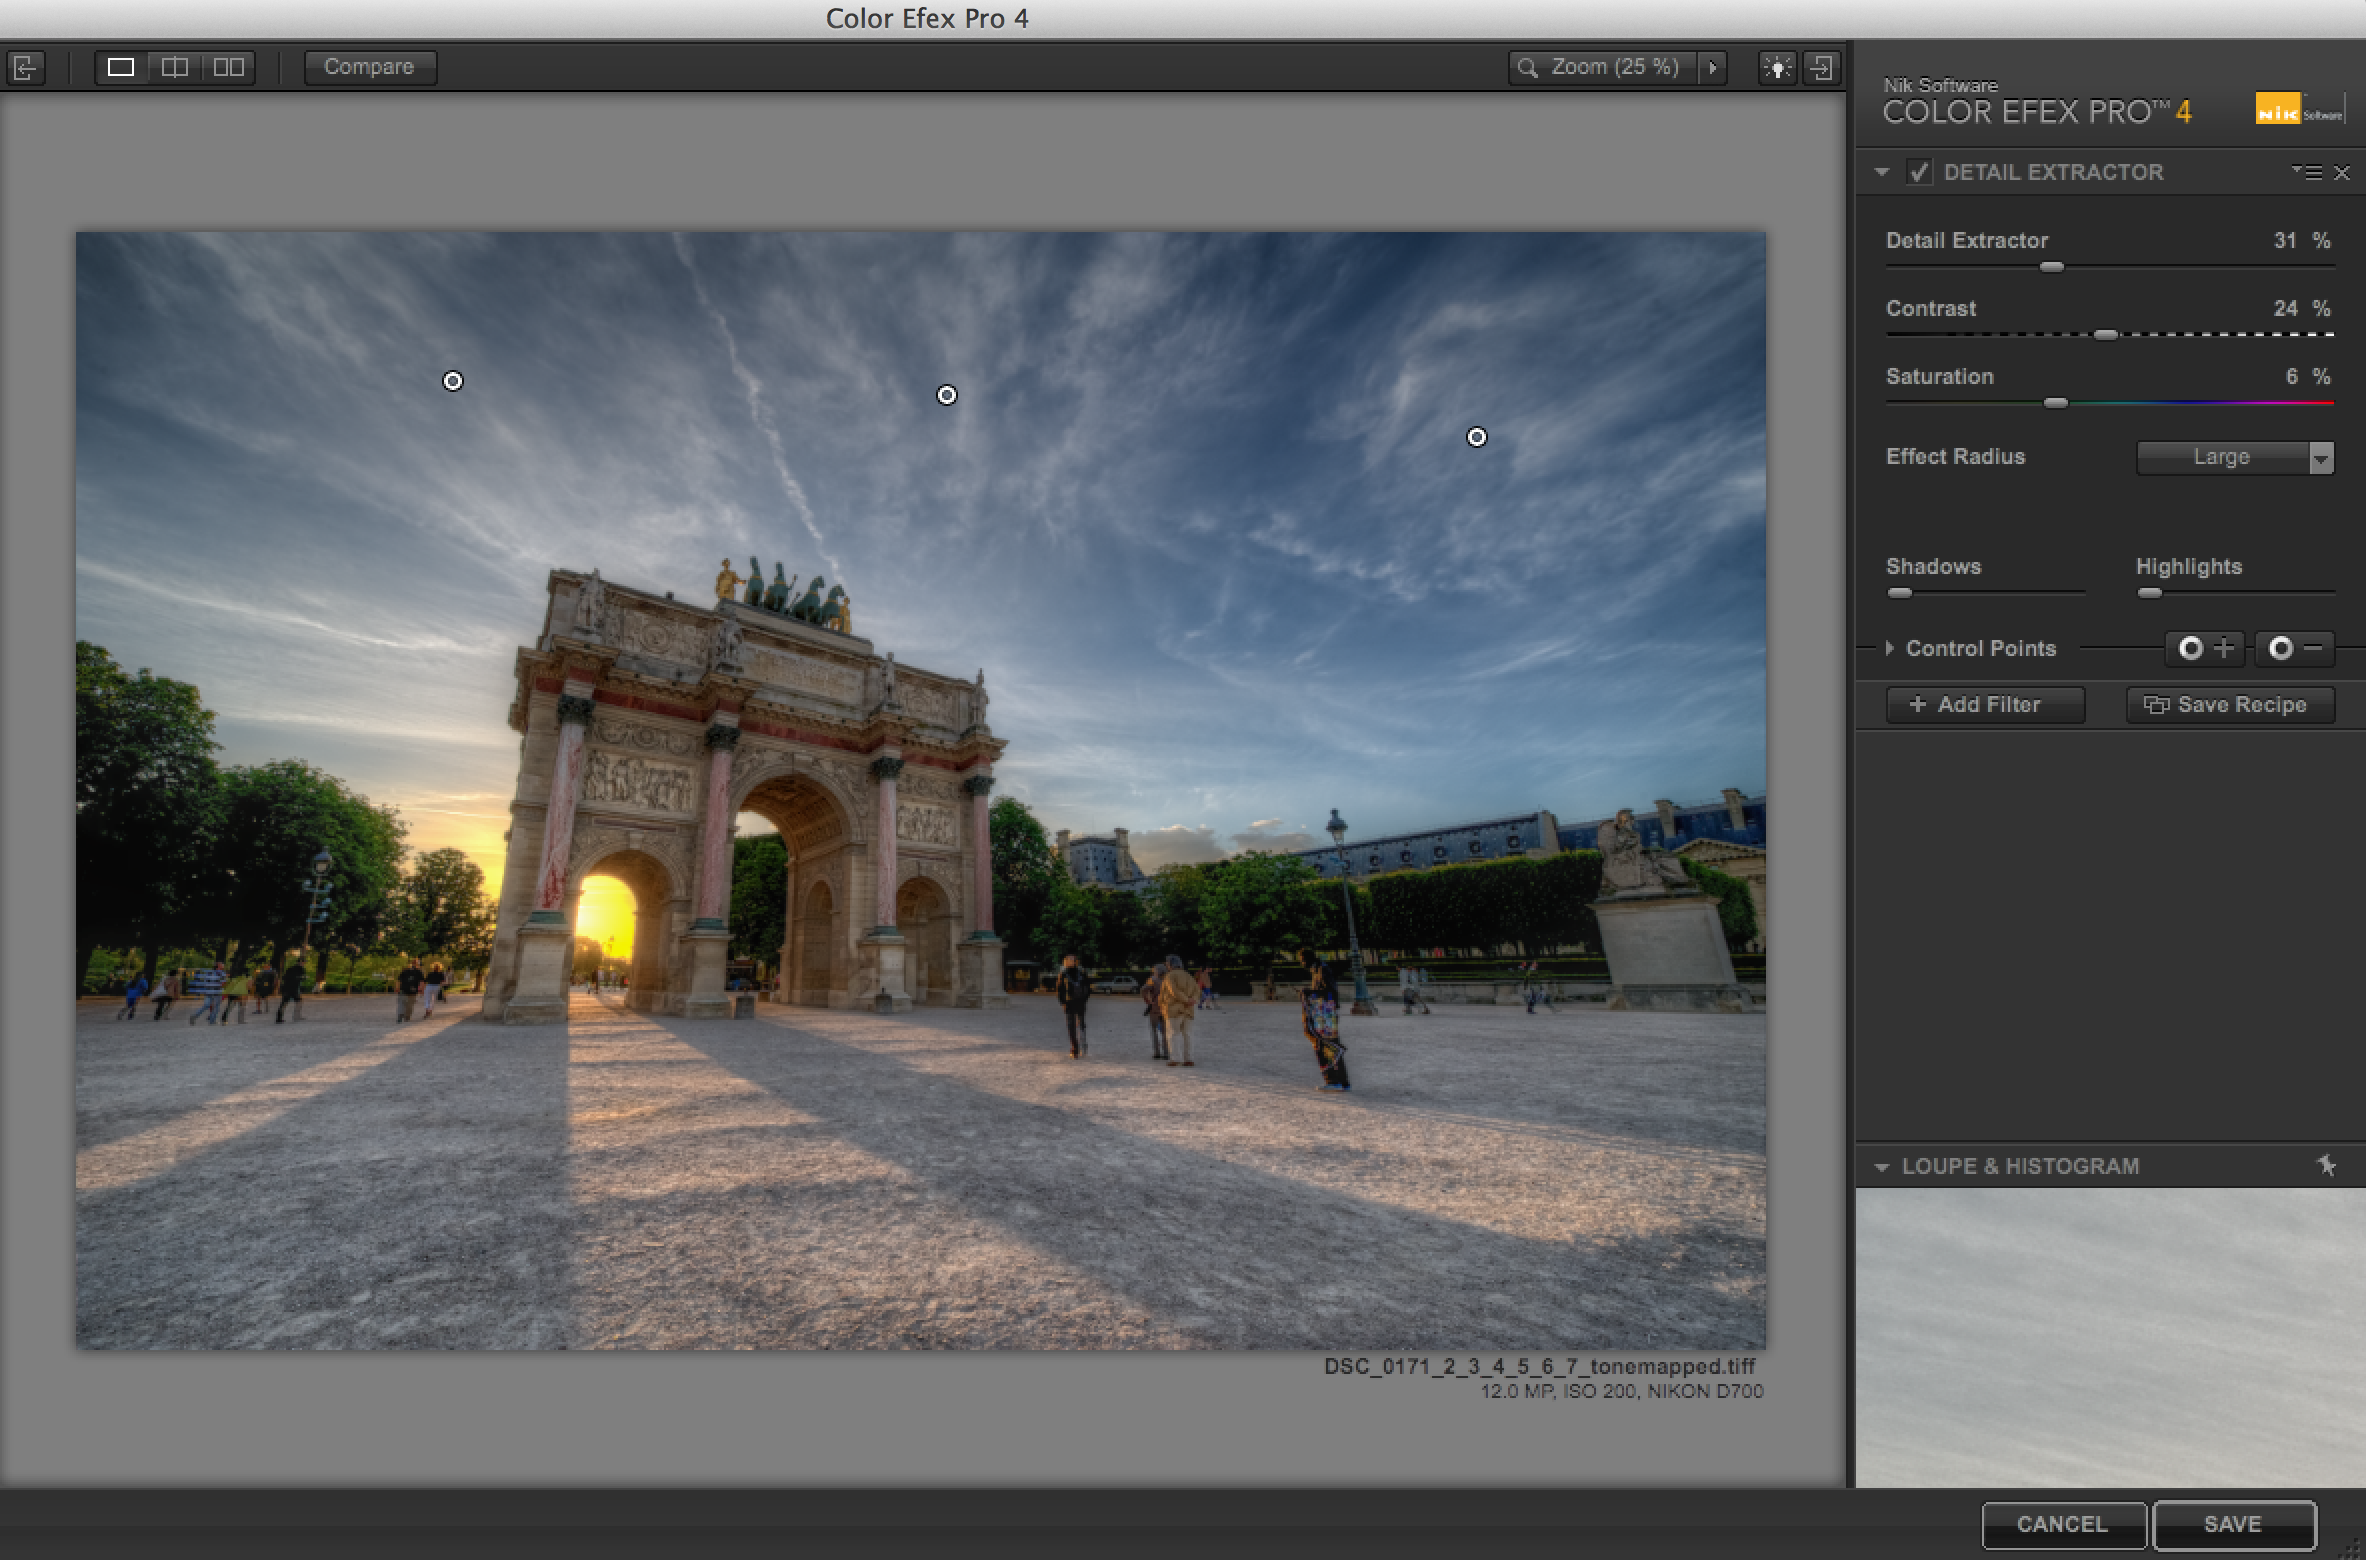Select the leftmost sky control point
Screen dimensions: 2366x1560
pyautogui.click(x=453, y=381)
